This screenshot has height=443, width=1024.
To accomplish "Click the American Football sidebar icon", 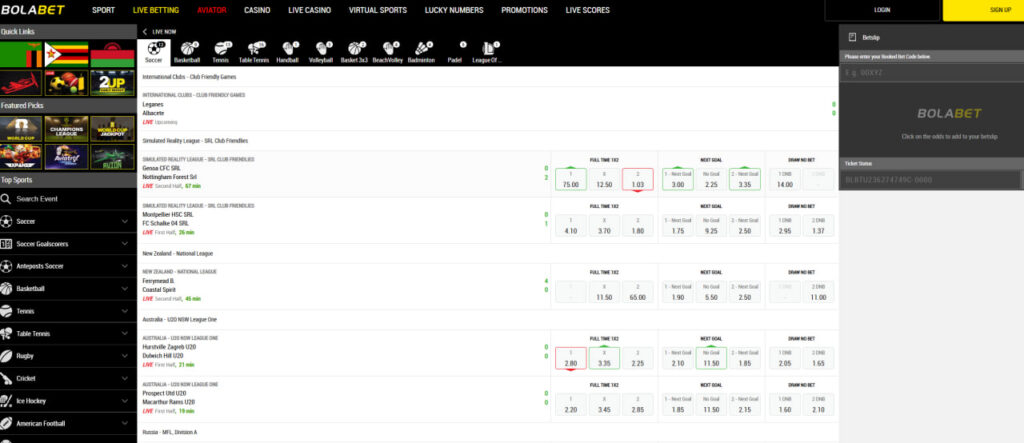I will pyautogui.click(x=6, y=423).
